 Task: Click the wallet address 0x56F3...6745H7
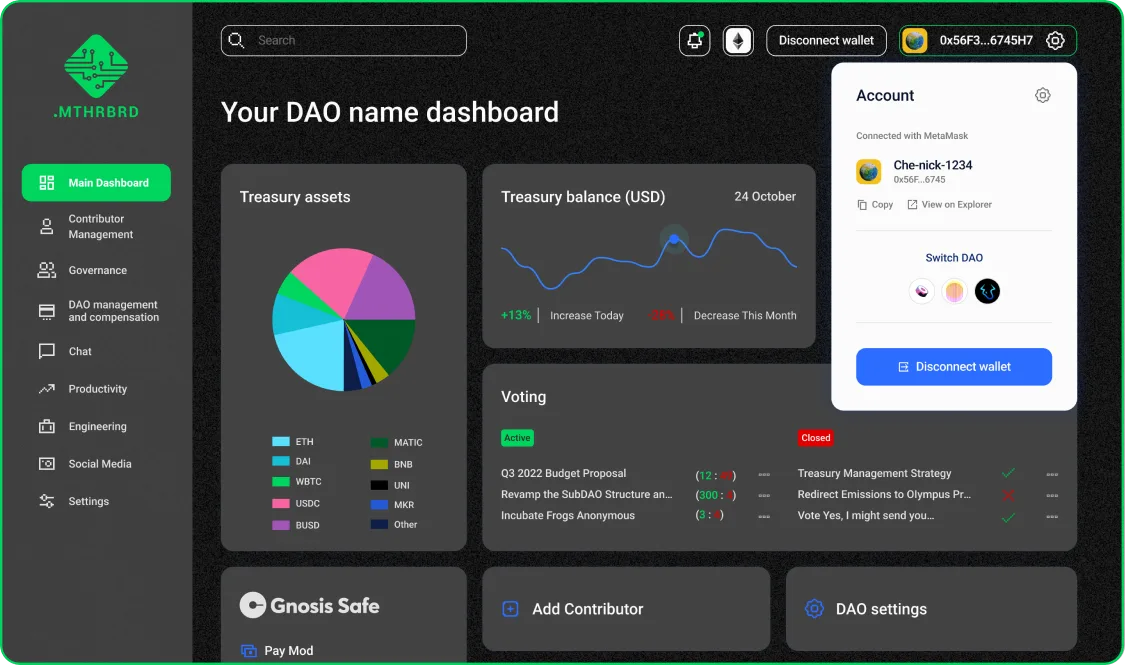click(x=986, y=40)
